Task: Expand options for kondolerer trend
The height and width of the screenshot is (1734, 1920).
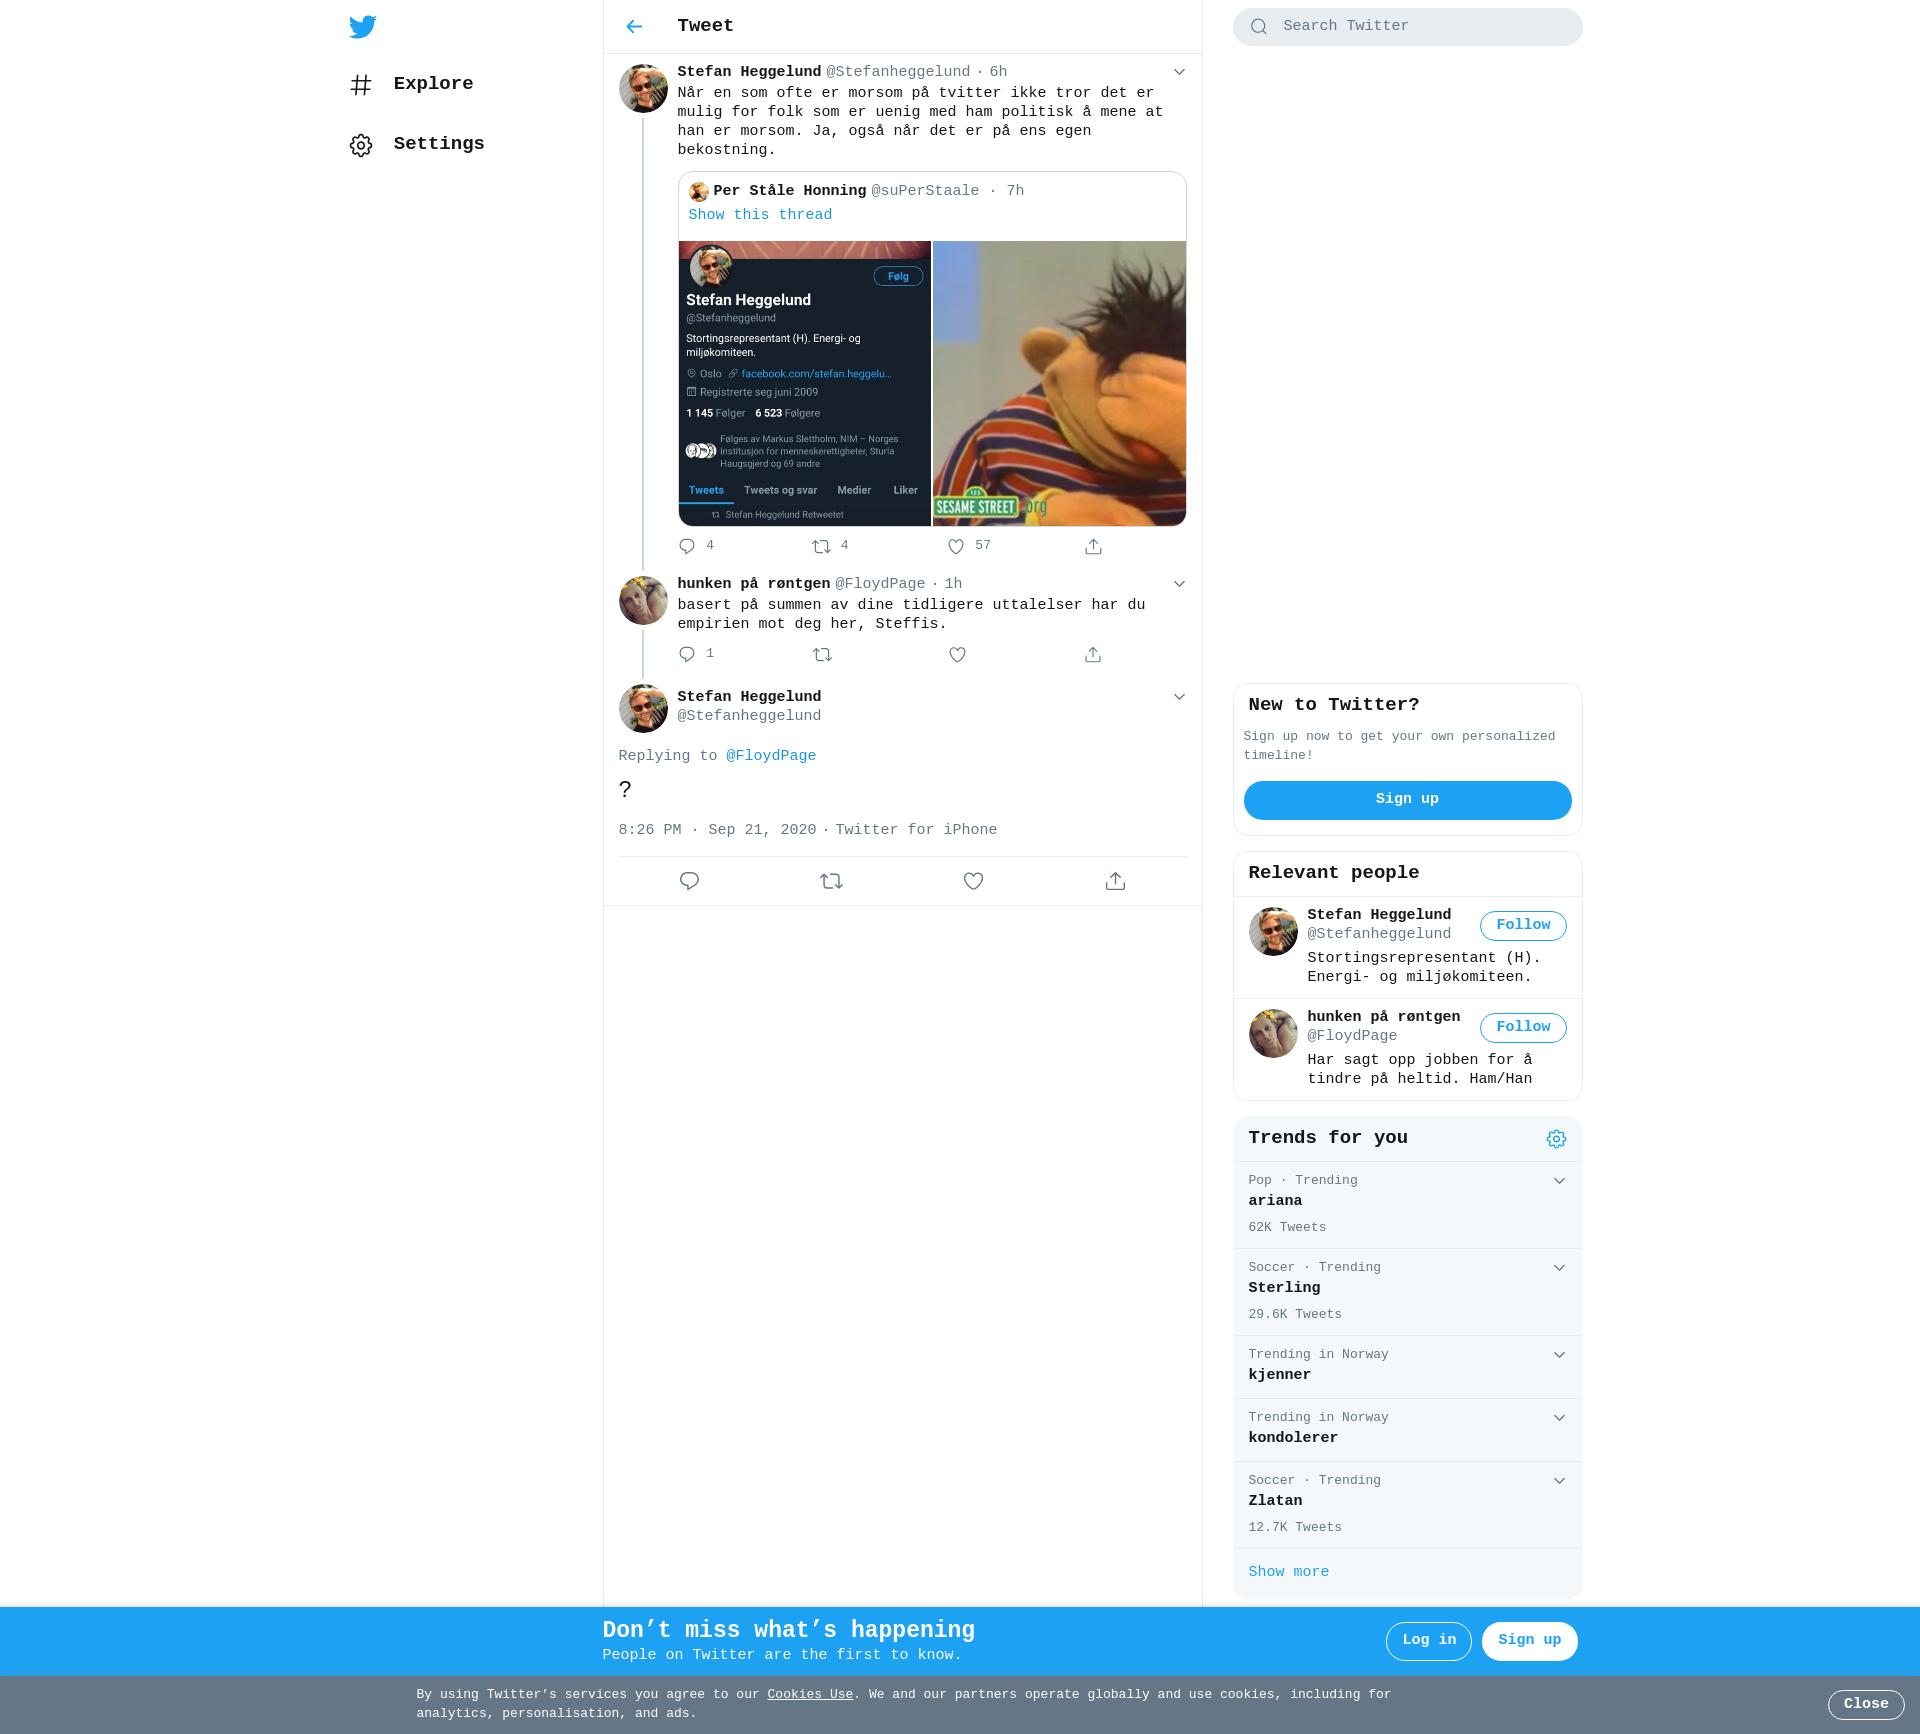Action: [x=1559, y=1418]
